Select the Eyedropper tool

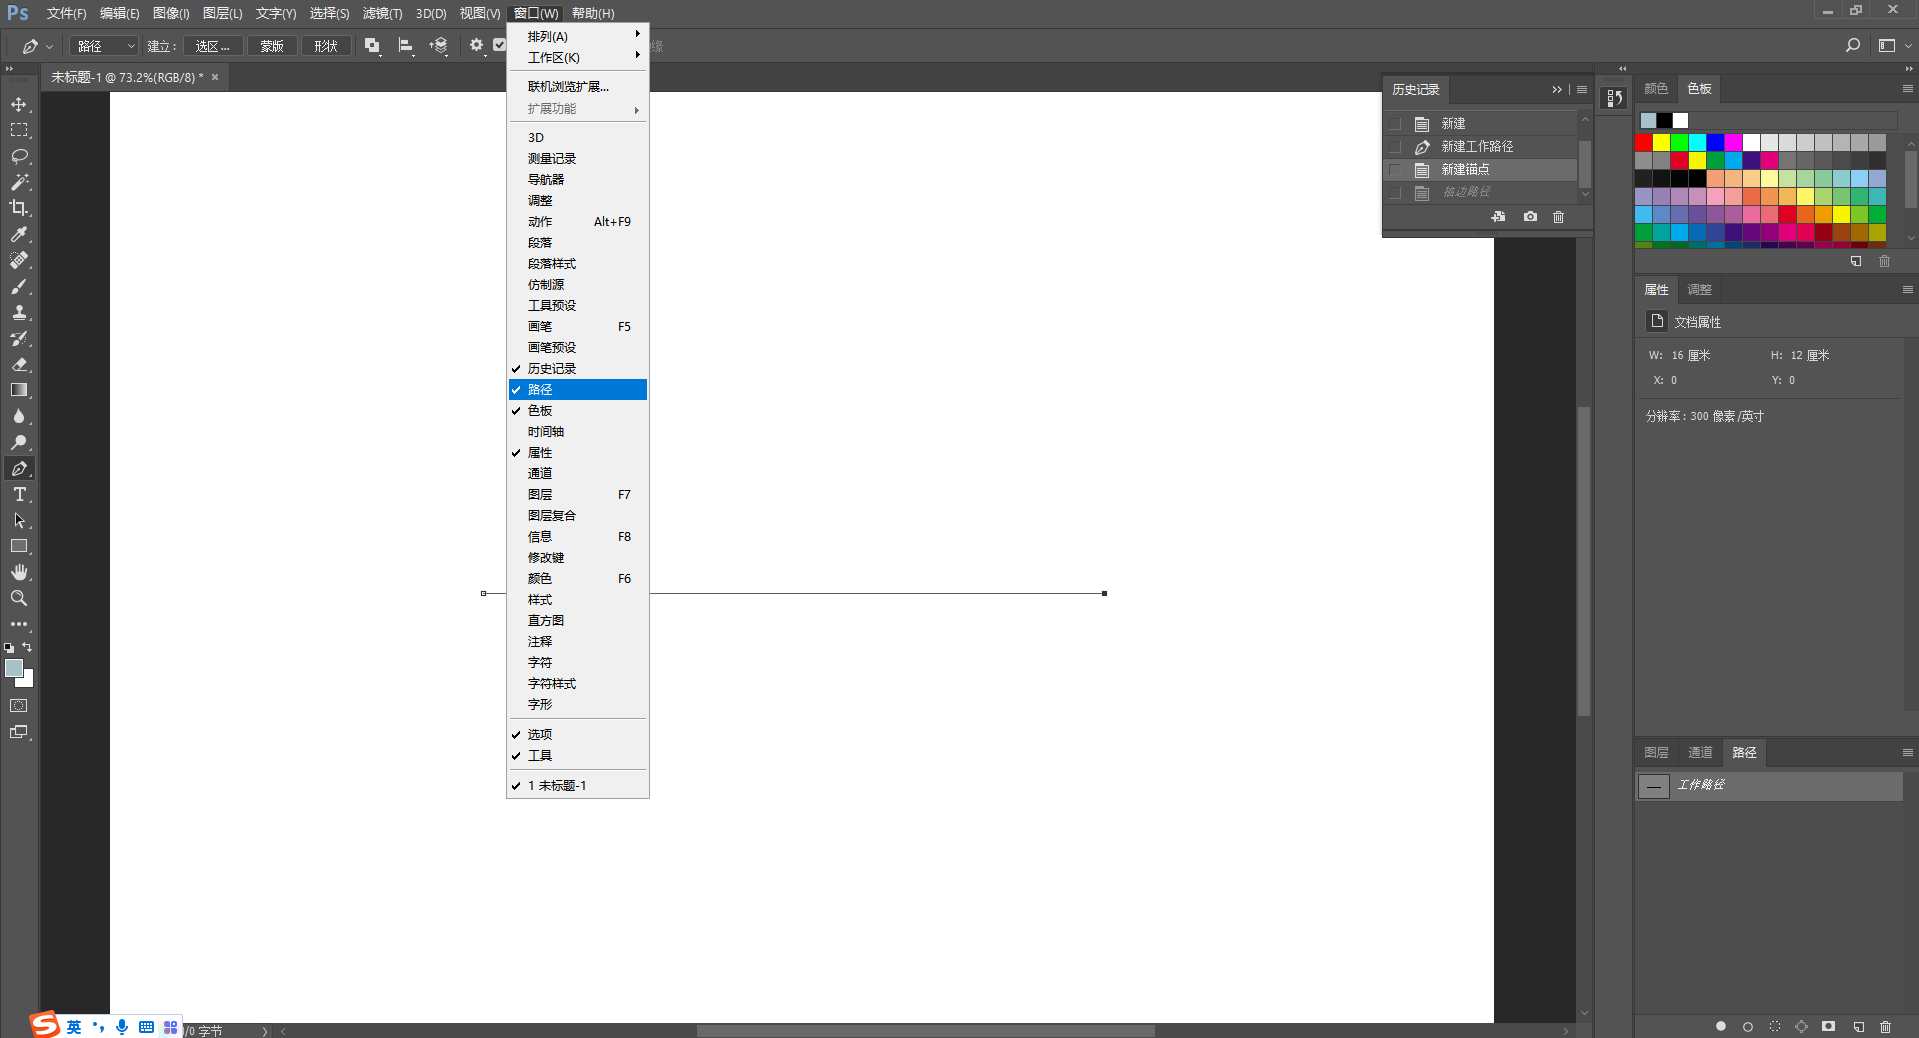[19, 234]
